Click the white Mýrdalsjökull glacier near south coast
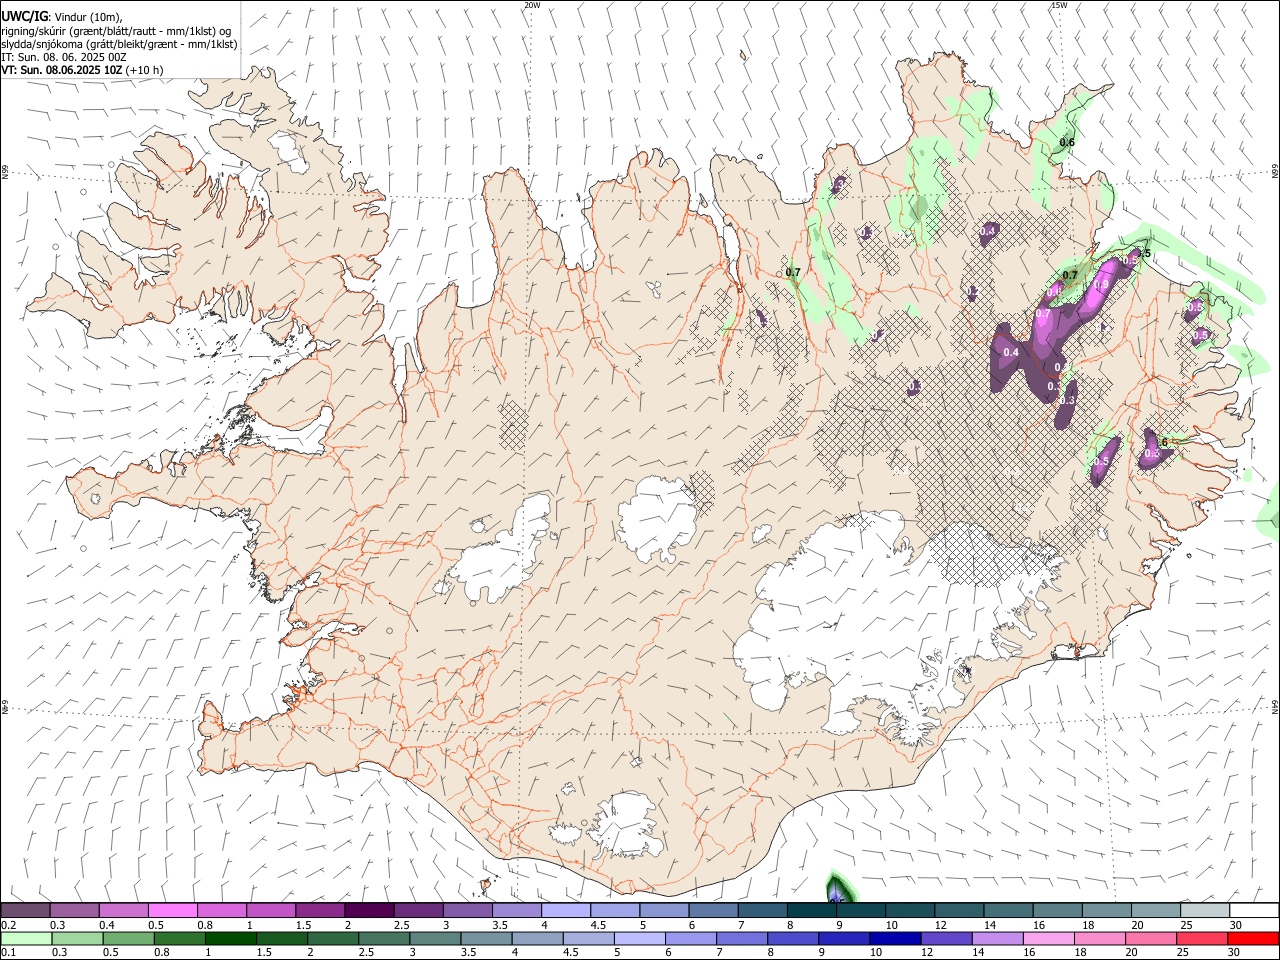The image size is (1280, 960). click(x=628, y=825)
